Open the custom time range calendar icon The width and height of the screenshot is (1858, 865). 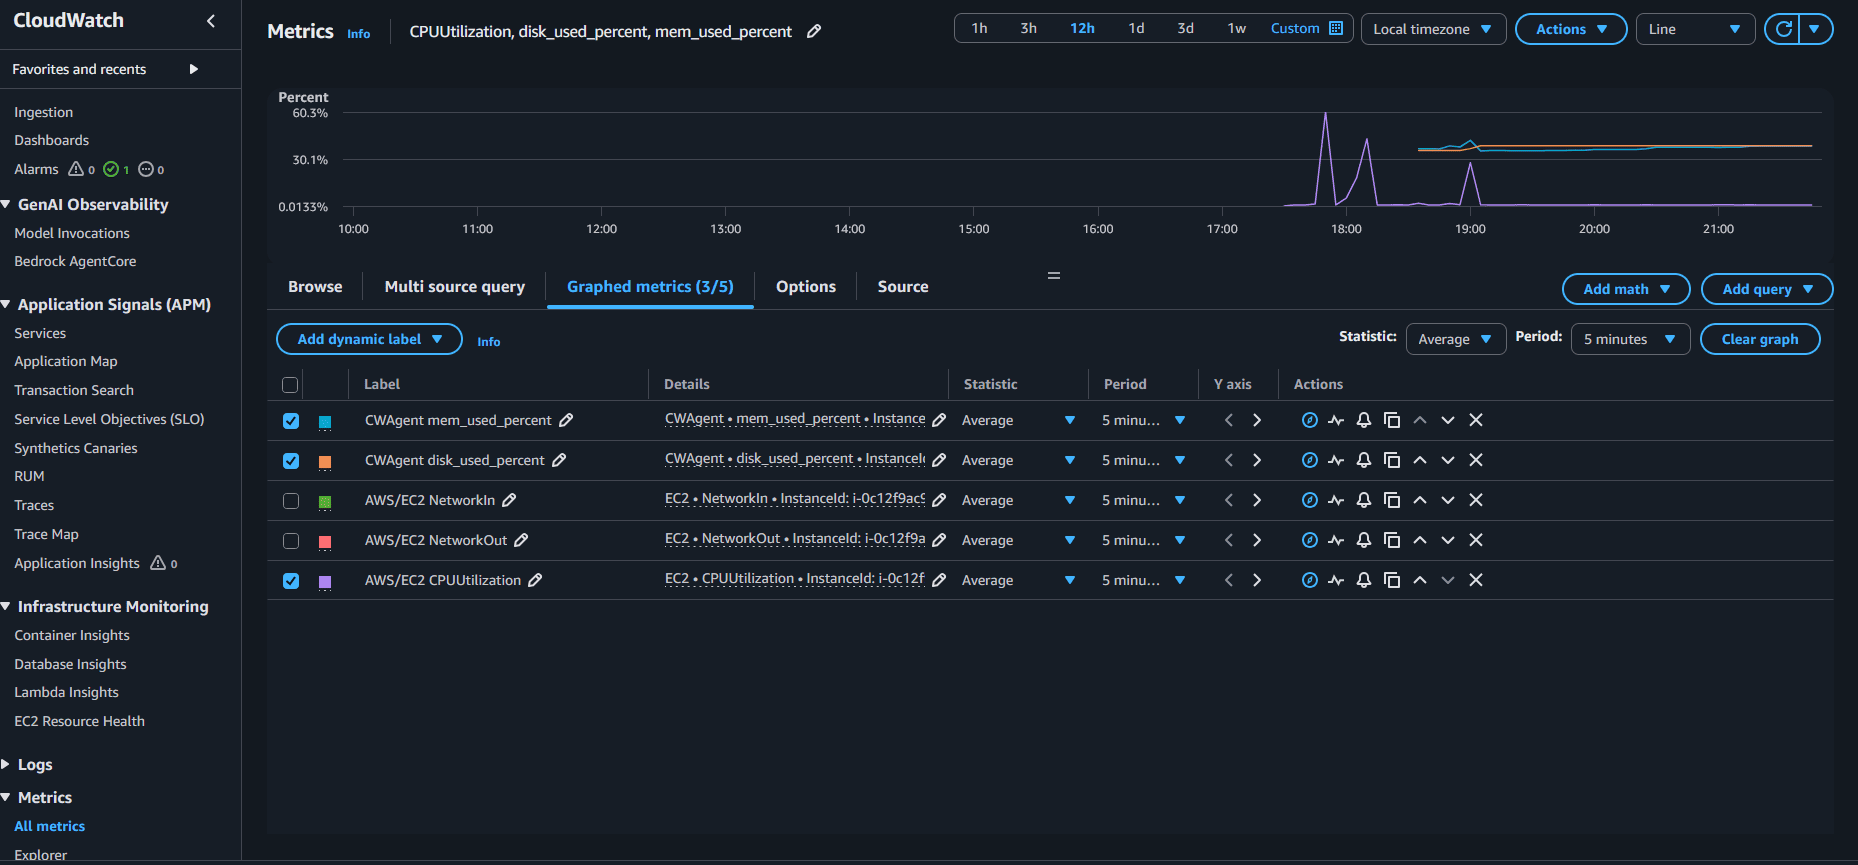coord(1336,28)
